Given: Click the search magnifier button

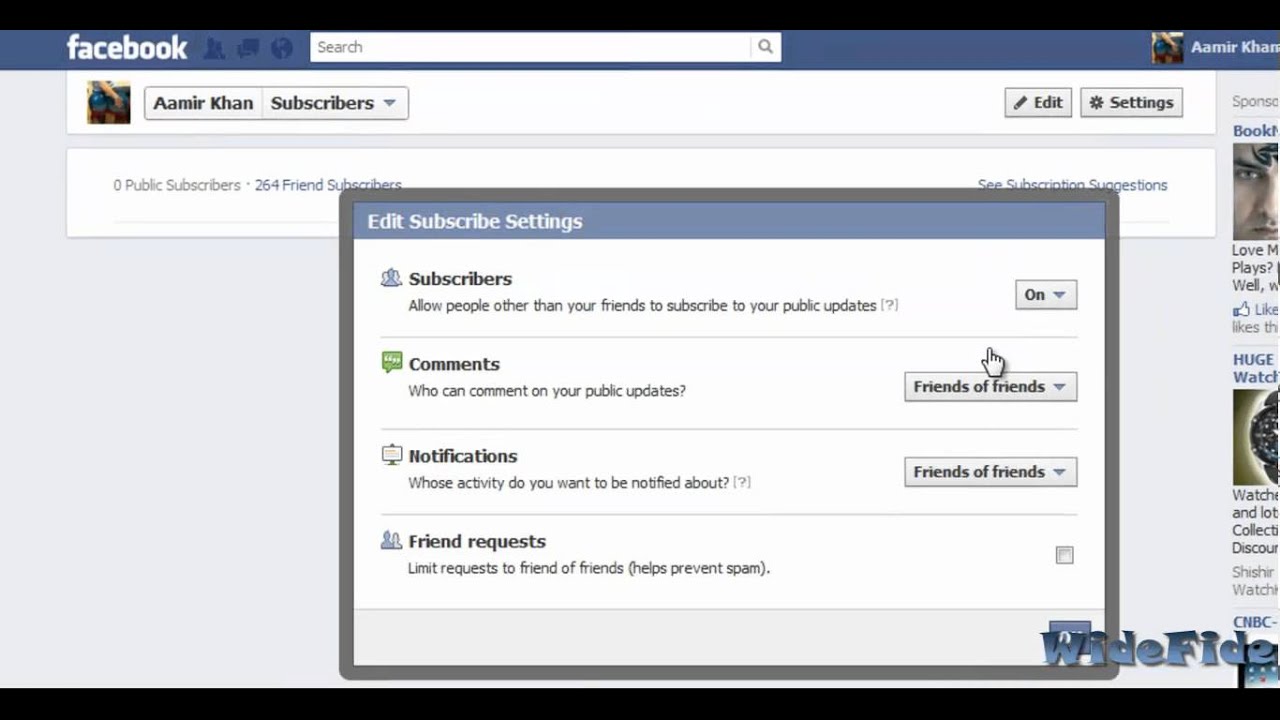Looking at the screenshot, I should pos(765,47).
